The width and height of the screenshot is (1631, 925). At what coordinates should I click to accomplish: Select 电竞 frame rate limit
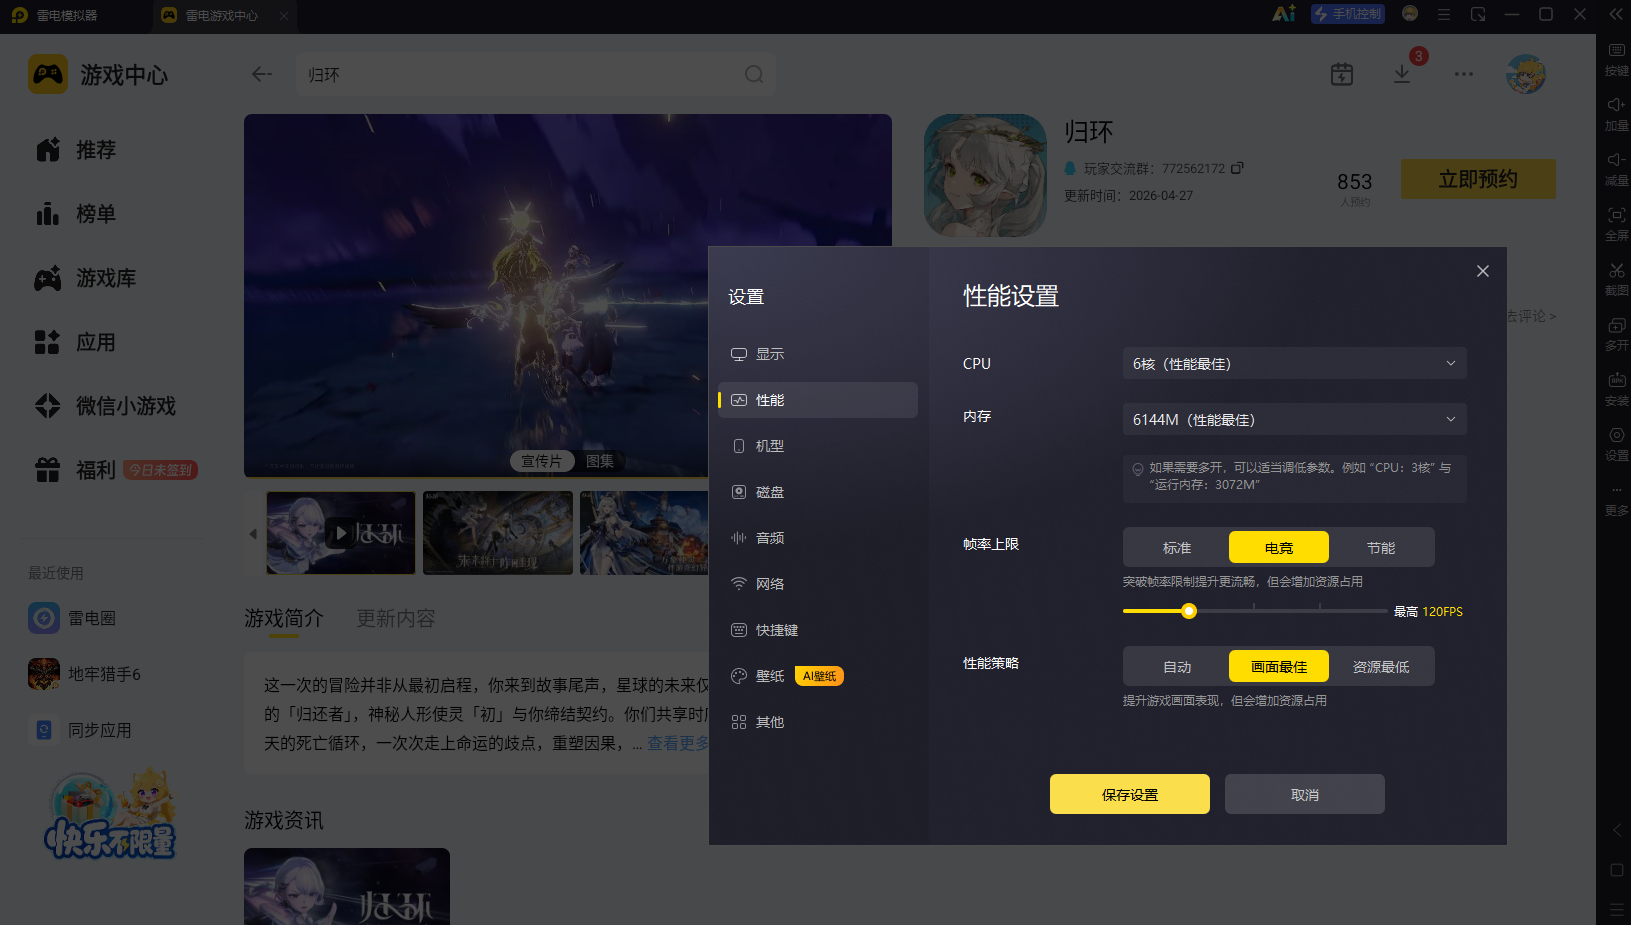[1279, 547]
